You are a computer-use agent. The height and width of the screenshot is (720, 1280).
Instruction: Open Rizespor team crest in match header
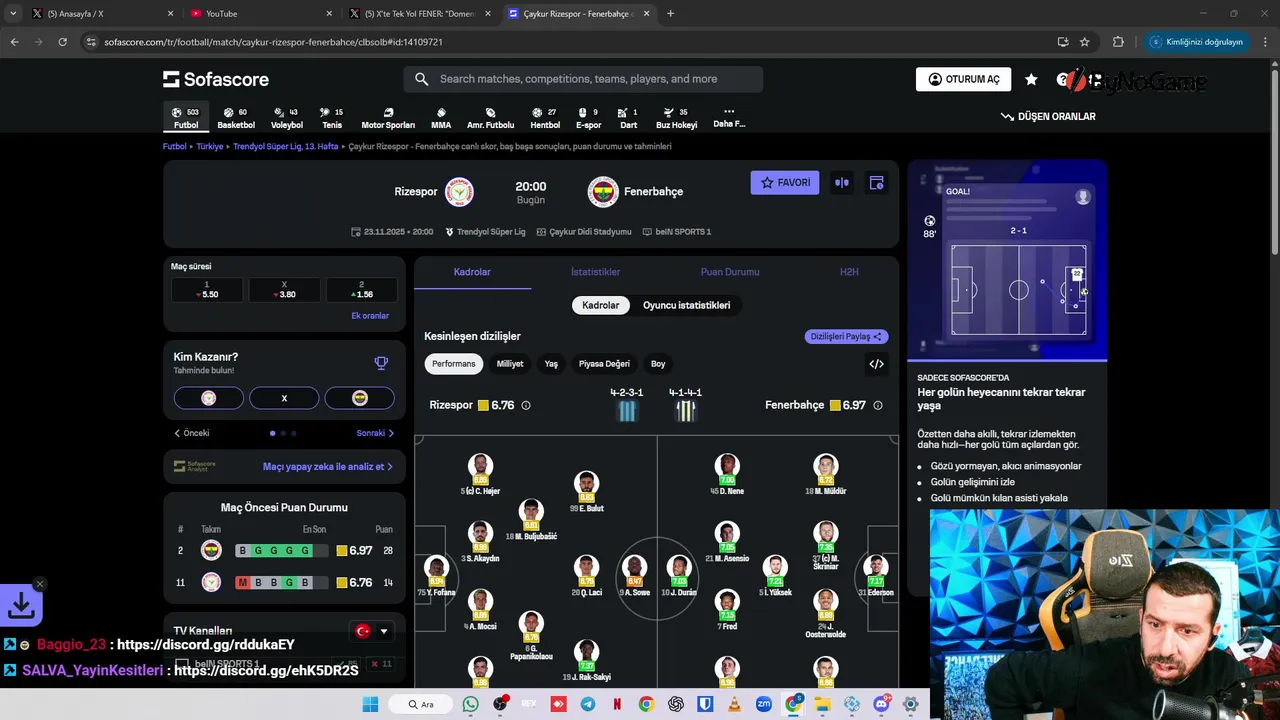459,191
